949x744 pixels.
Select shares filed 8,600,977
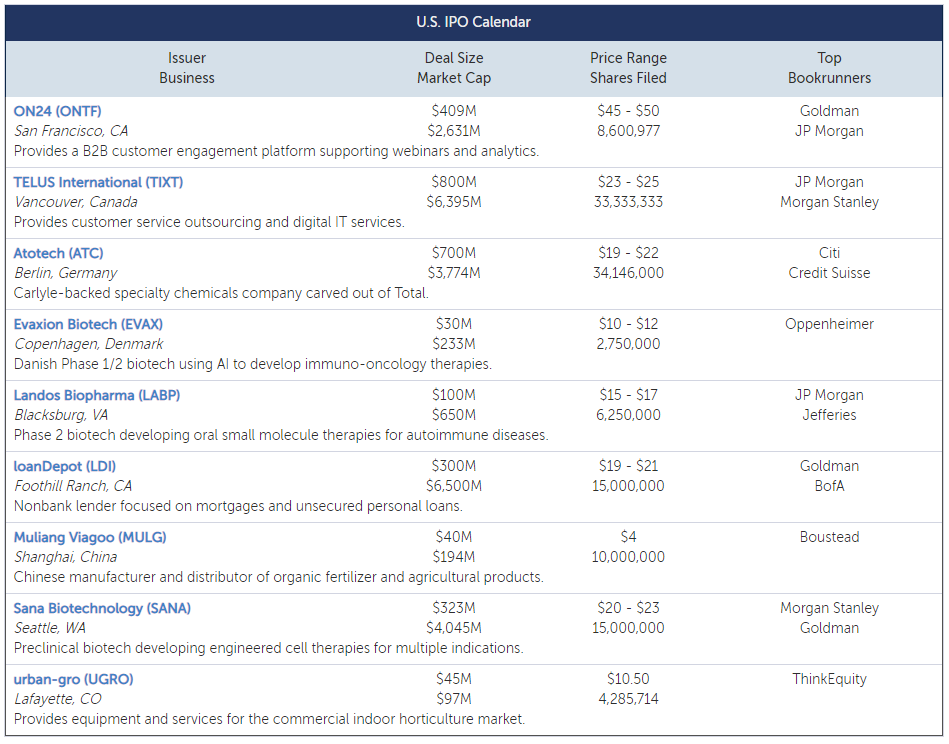(x=628, y=131)
